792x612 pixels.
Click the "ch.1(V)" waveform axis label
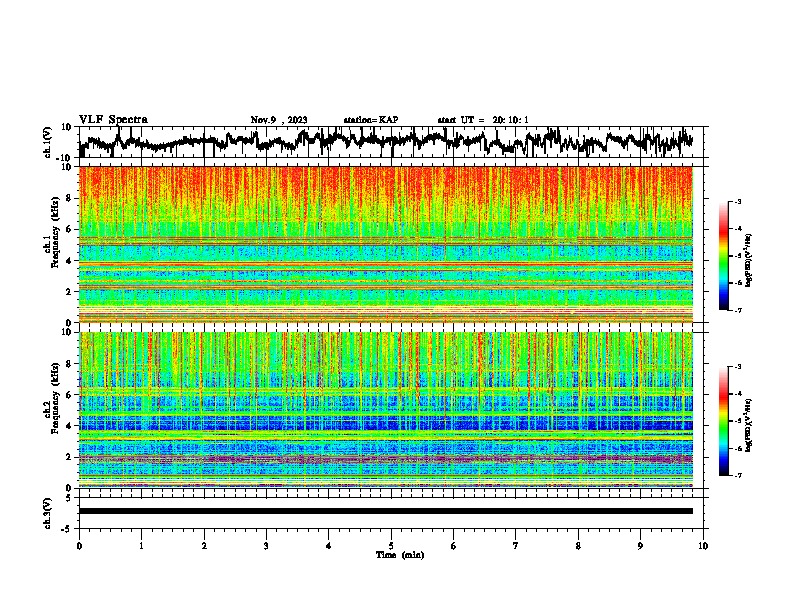pos(48,142)
